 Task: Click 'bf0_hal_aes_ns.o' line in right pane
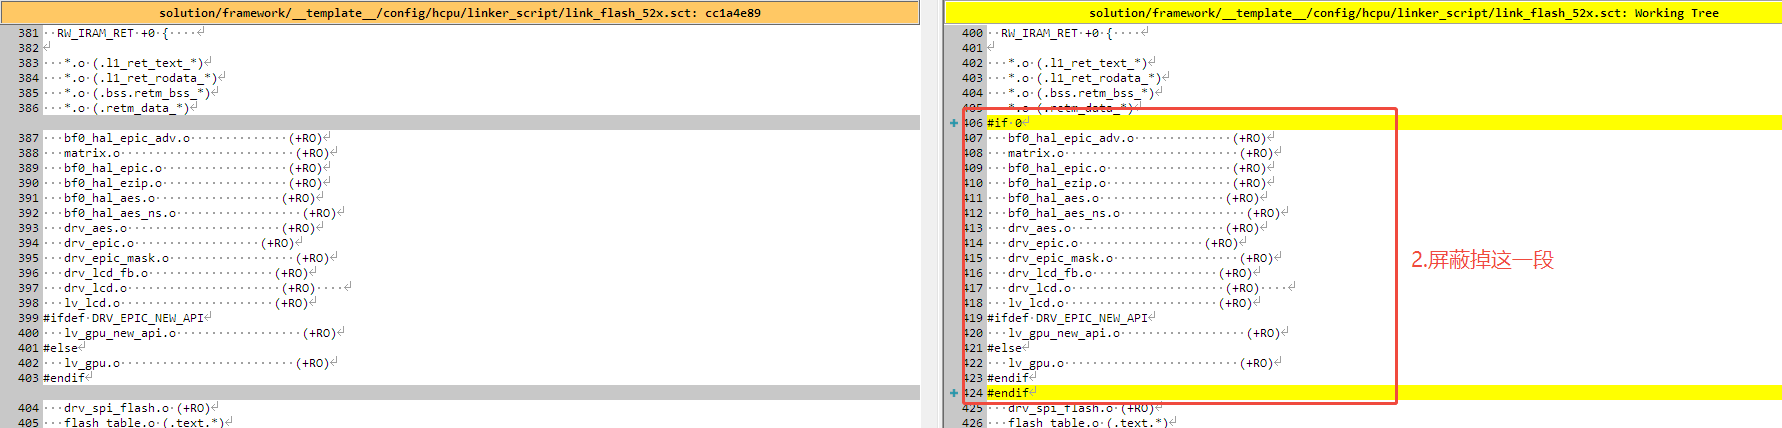pos(1064,213)
